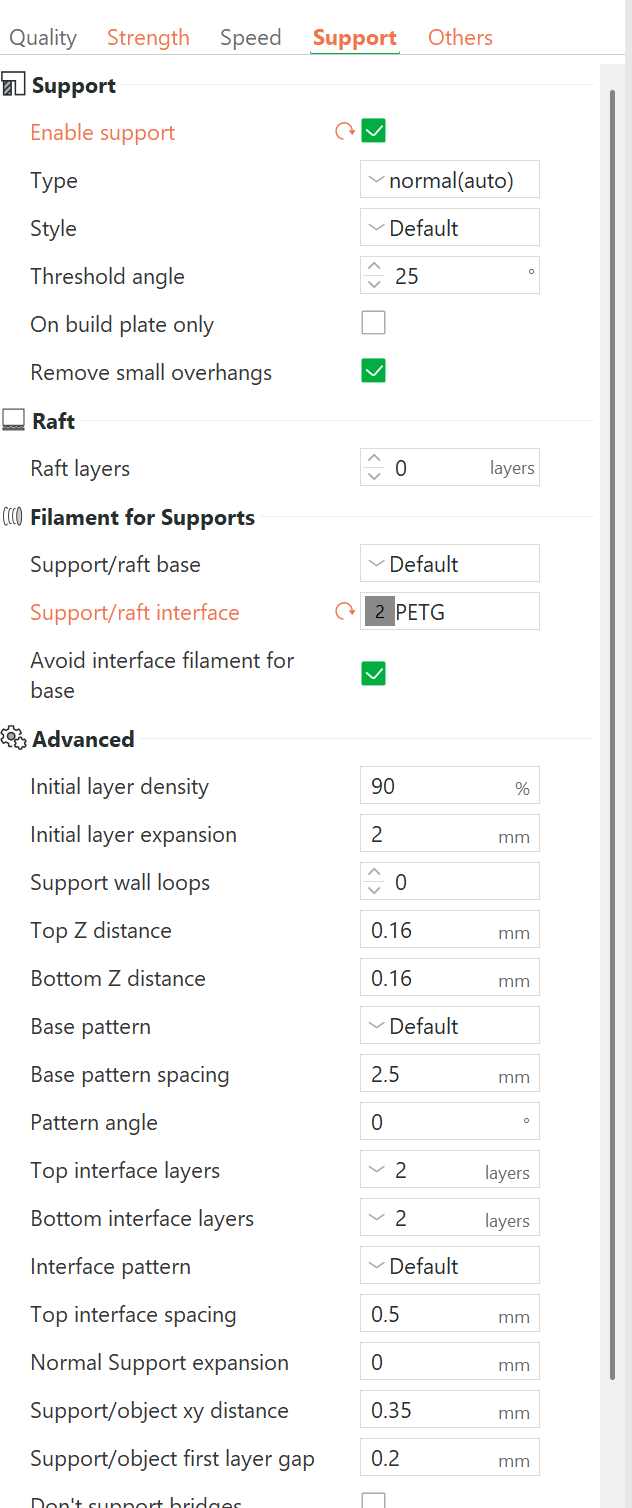Open the Strength tab

tap(148, 38)
